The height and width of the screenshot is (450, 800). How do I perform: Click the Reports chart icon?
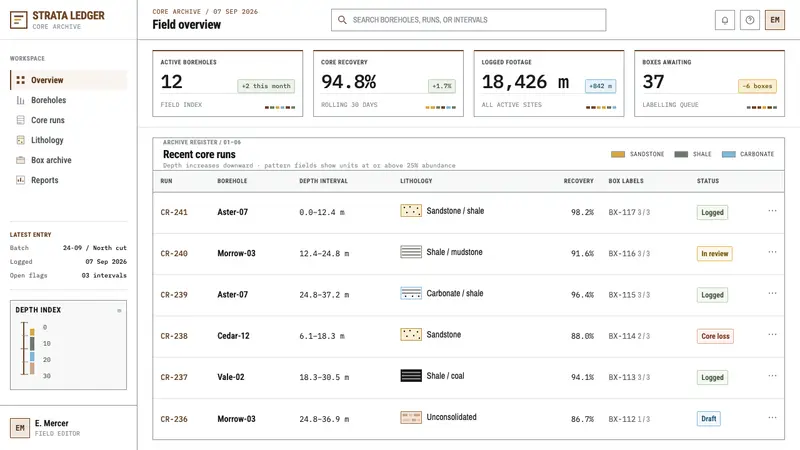tap(20, 180)
